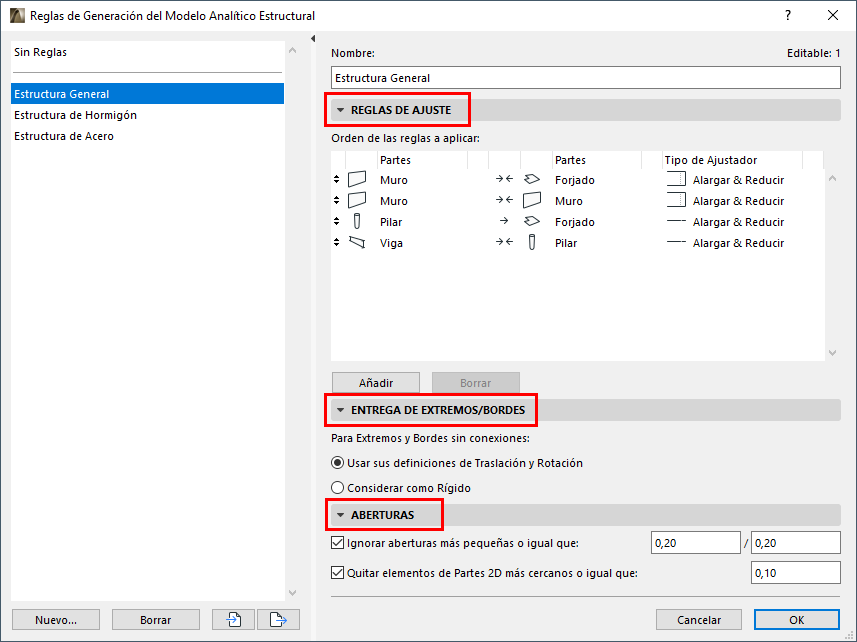The image size is (857, 642).
Task: Click the wall icon in Muro–Forjado row
Action: coord(357,179)
